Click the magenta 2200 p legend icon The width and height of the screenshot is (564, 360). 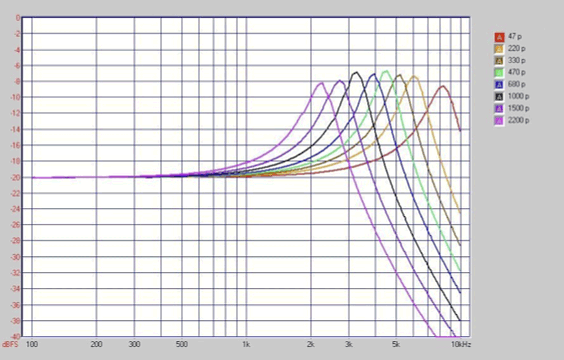(x=499, y=121)
